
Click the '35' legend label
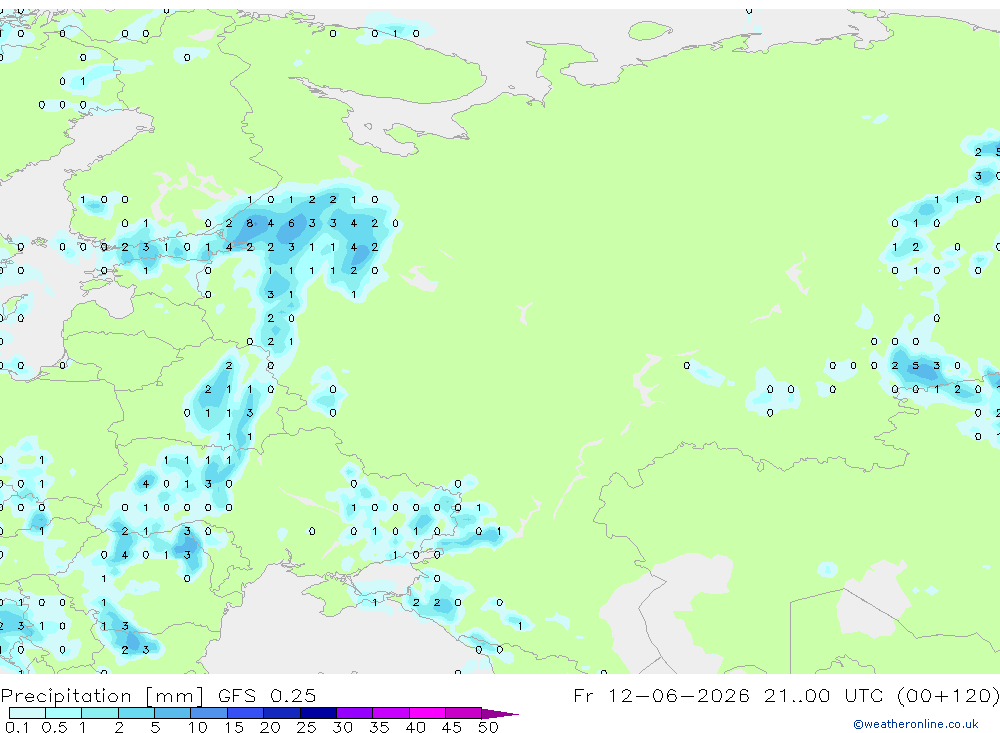pos(379,727)
